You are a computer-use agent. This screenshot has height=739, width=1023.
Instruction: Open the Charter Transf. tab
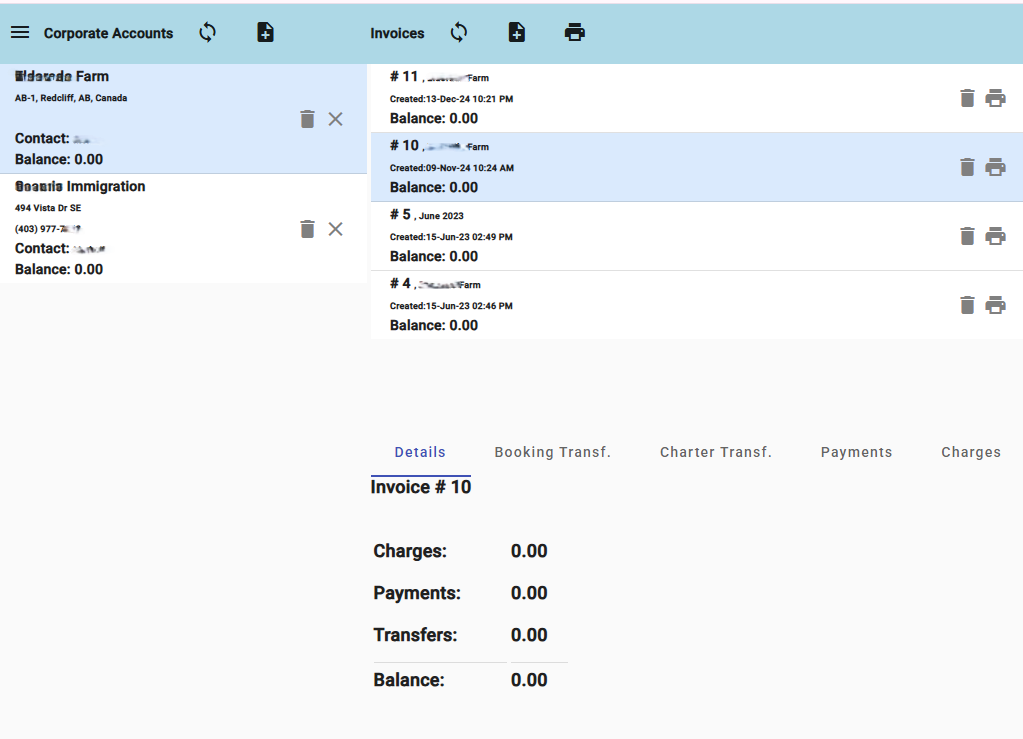pos(716,453)
